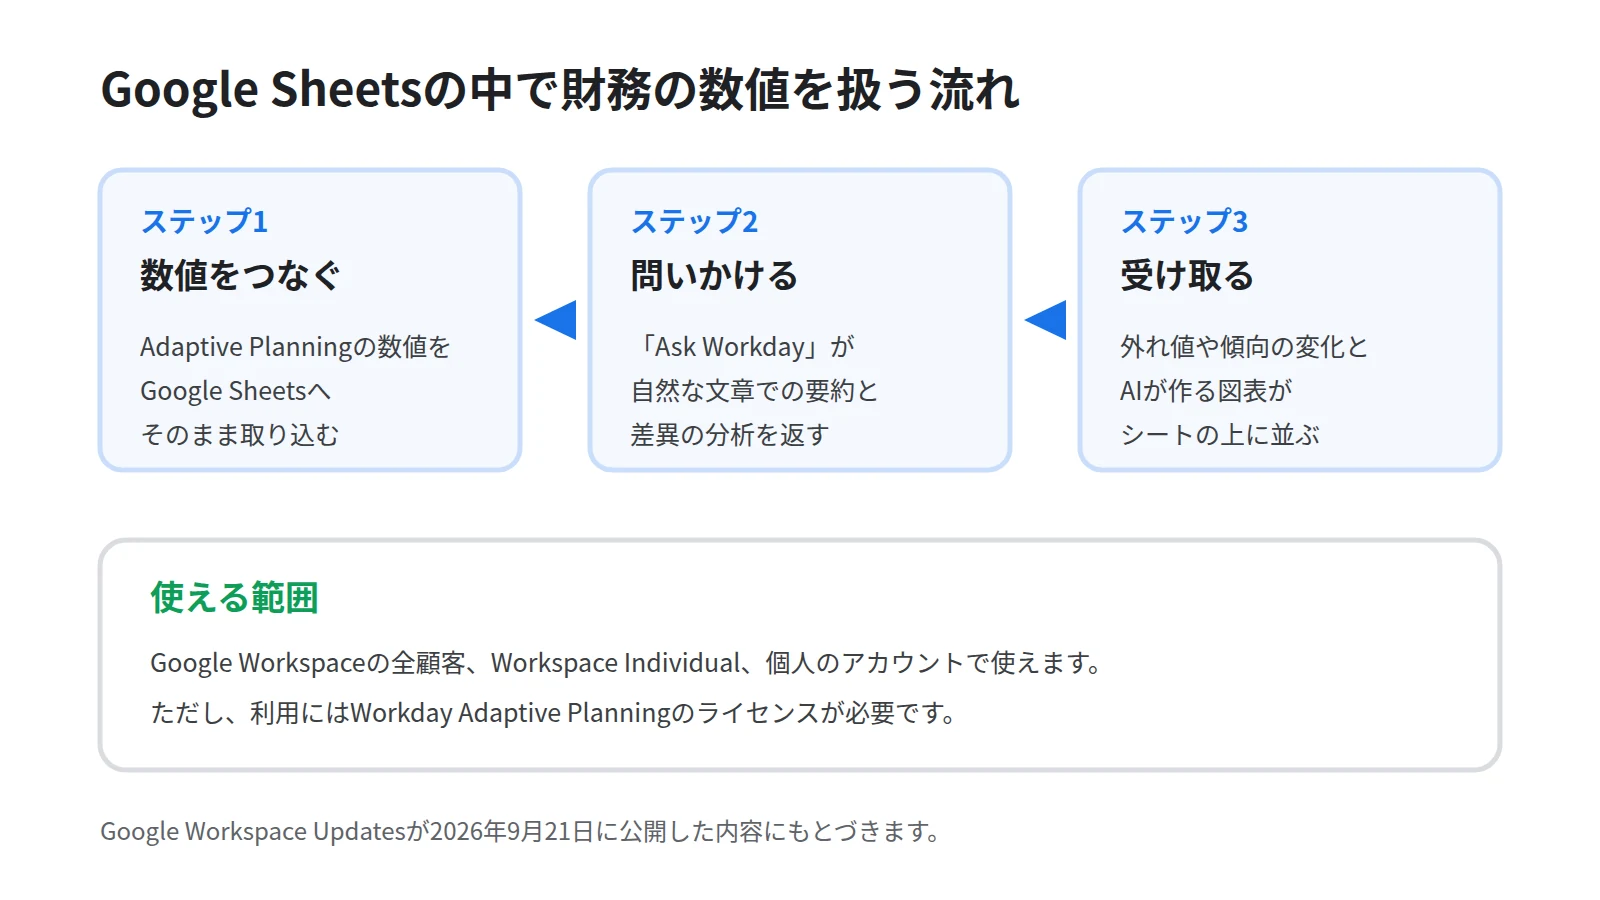Click the line '自然な文章での要約と'
The image size is (1600, 900).
pyautogui.click(x=754, y=391)
